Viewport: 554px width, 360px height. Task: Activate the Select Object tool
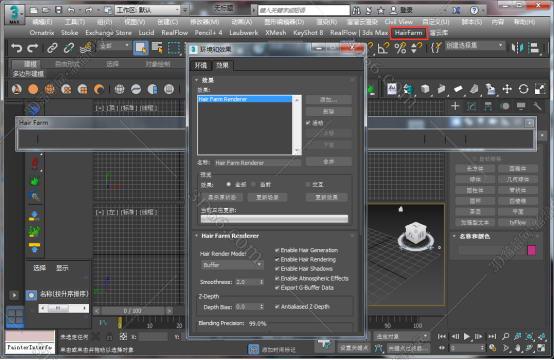click(x=141, y=48)
